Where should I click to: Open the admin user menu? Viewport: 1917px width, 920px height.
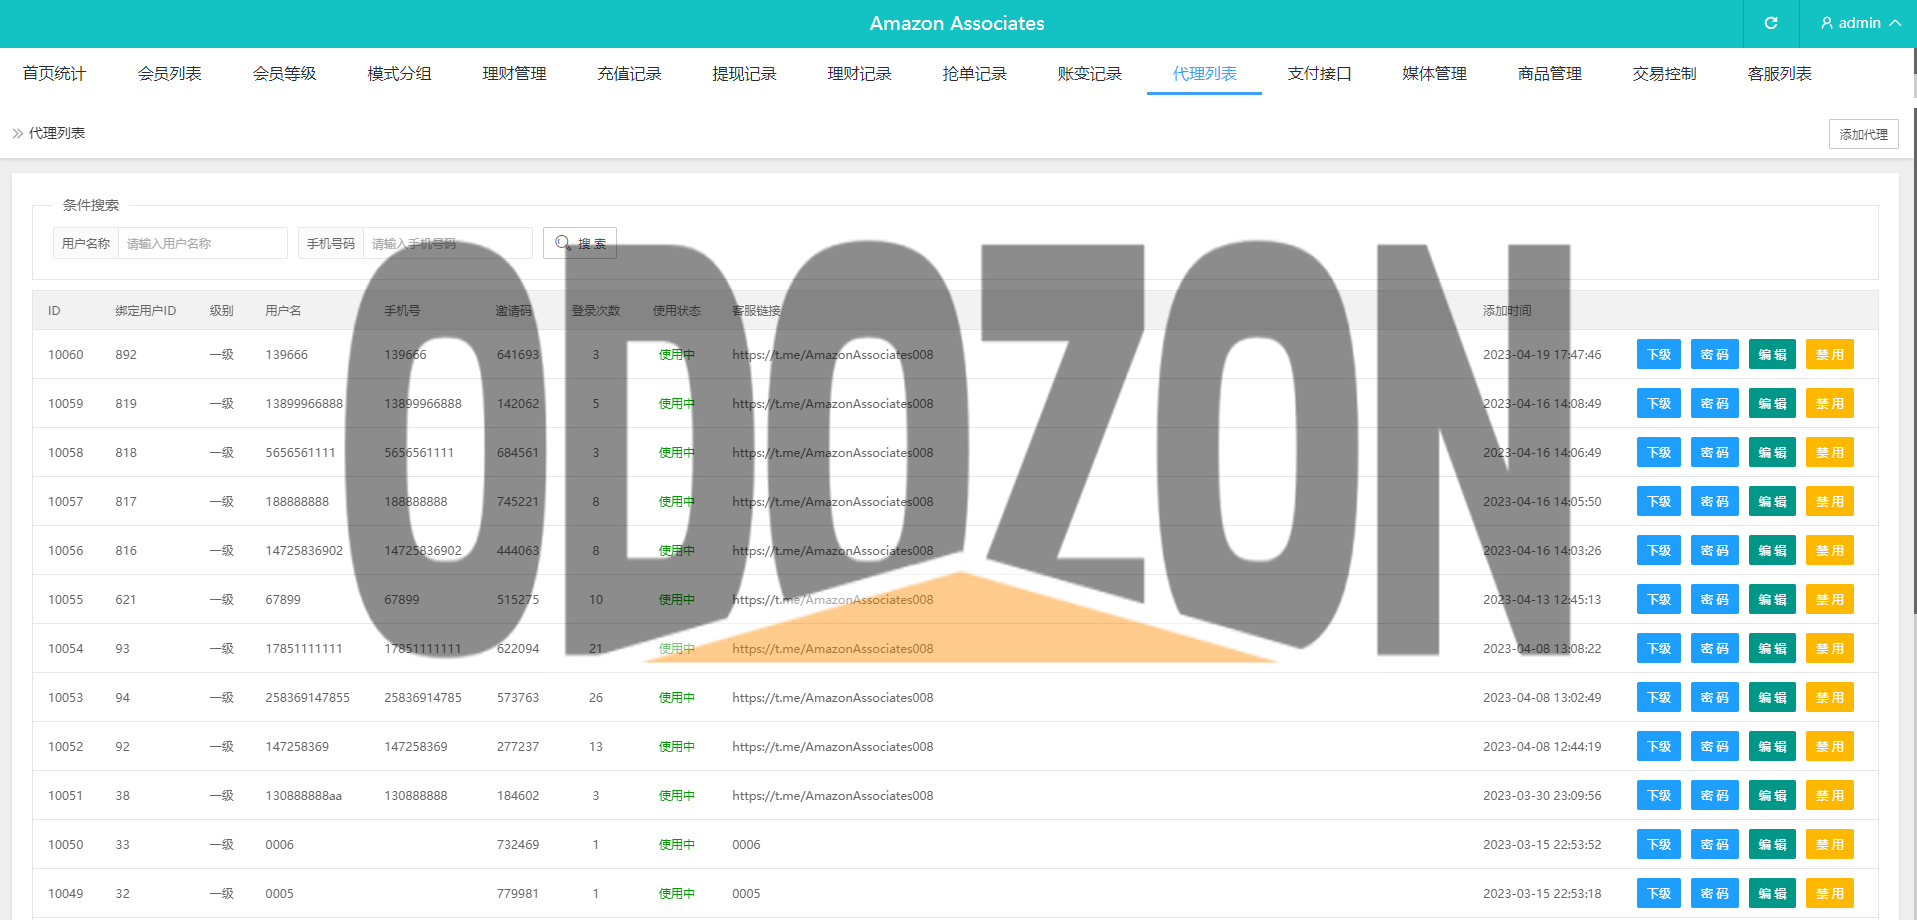tap(1860, 23)
